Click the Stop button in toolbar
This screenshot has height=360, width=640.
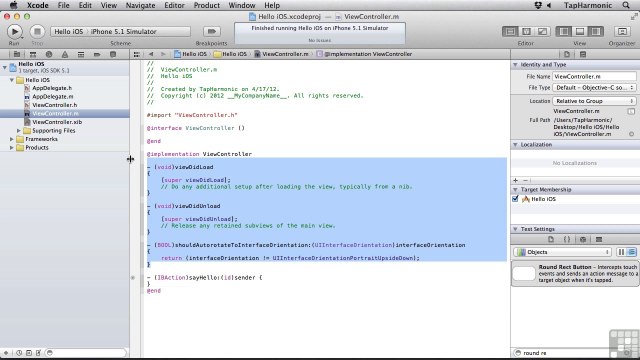37,31
